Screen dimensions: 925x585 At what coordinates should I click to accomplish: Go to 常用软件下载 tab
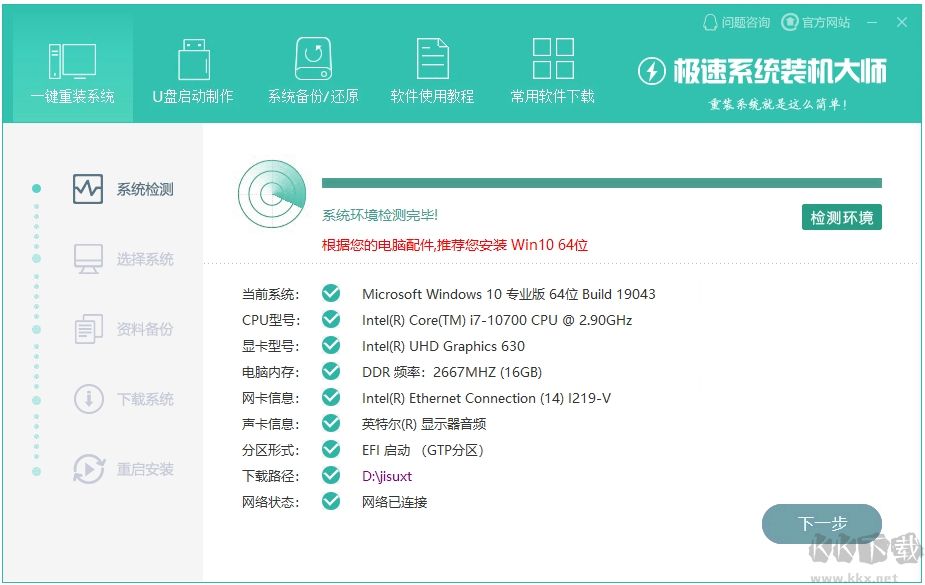coord(553,70)
